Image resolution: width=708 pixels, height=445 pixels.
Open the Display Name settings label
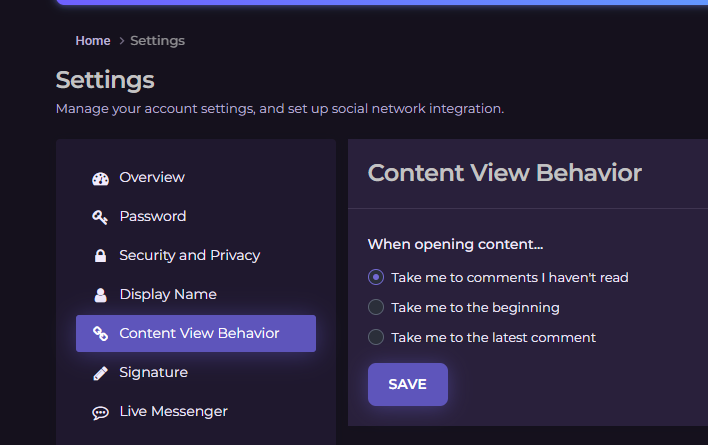[x=168, y=294]
